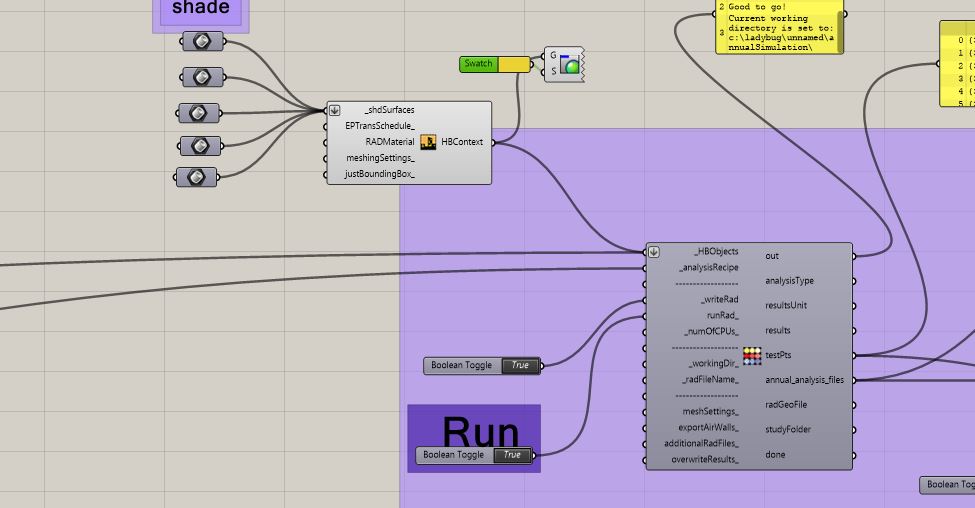Click the G input of Custom Preview
This screenshot has height=508, width=975.
[x=553, y=56]
